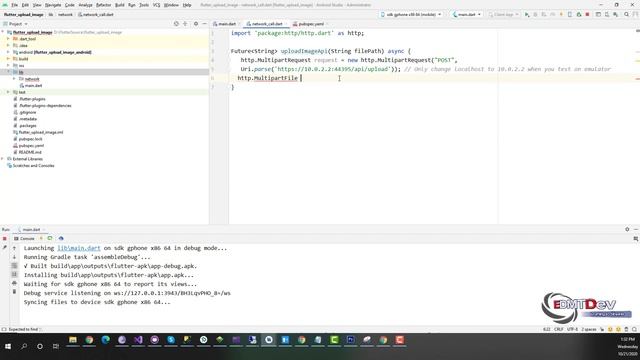Collapse the flutter_upload_image project root
Viewport: 640px width, 360px height.
(x=3, y=32)
